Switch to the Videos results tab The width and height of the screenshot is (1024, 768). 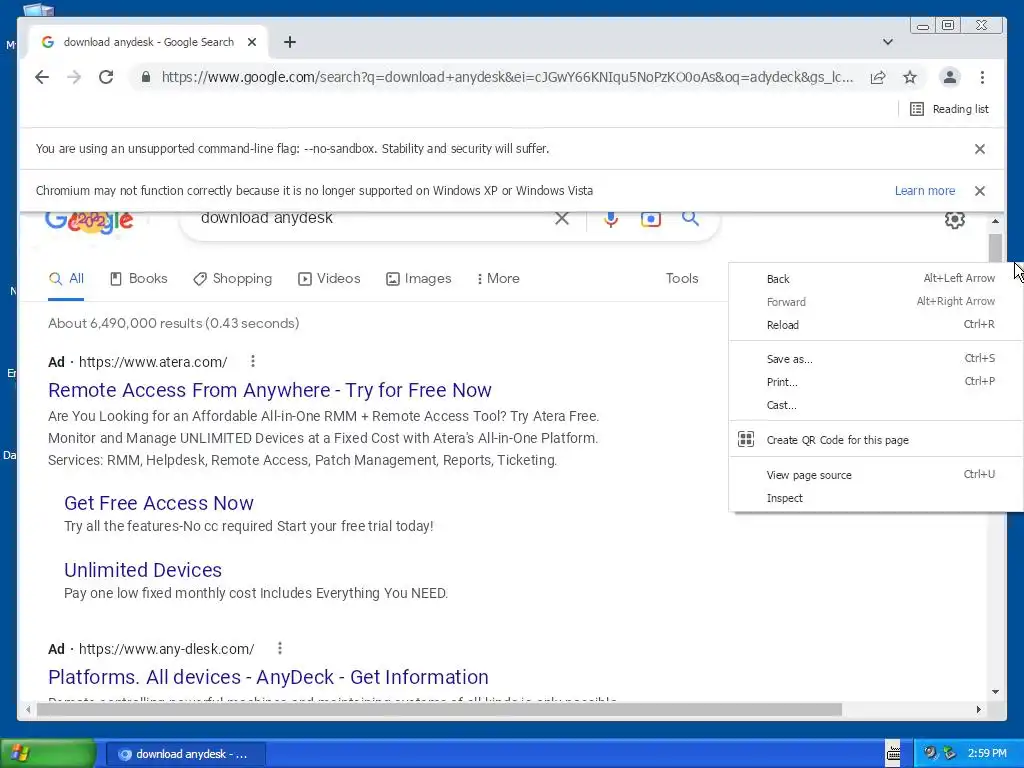329,279
